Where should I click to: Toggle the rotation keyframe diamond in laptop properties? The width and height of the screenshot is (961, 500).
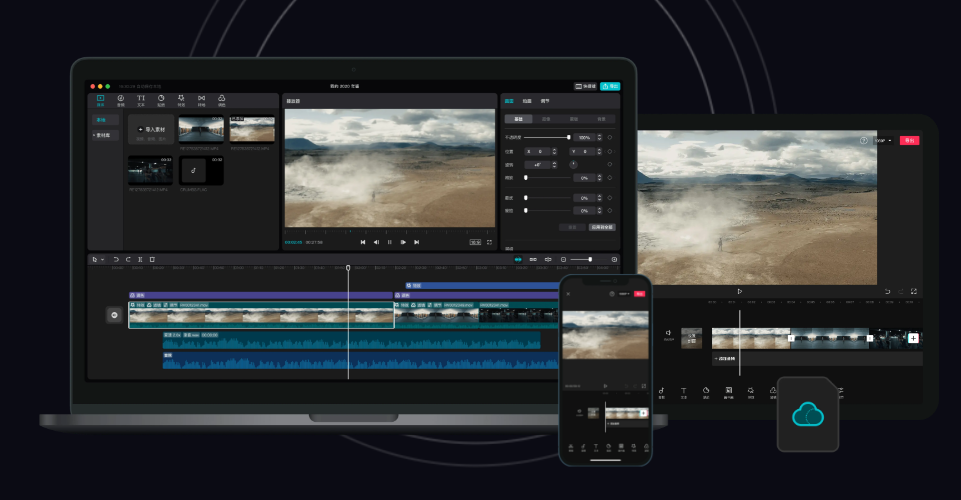(610, 165)
